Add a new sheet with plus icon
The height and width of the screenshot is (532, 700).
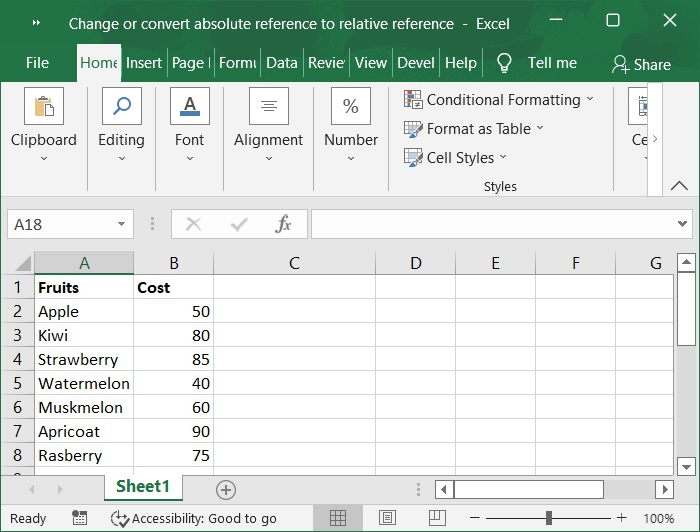226,489
